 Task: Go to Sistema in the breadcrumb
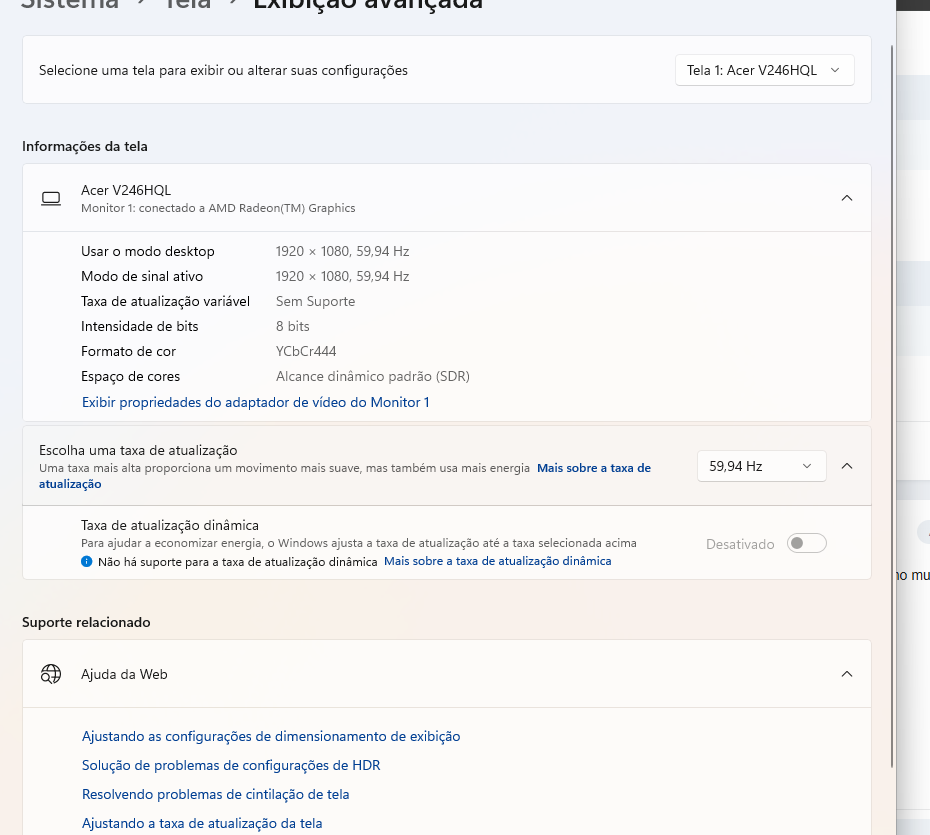tap(70, 4)
